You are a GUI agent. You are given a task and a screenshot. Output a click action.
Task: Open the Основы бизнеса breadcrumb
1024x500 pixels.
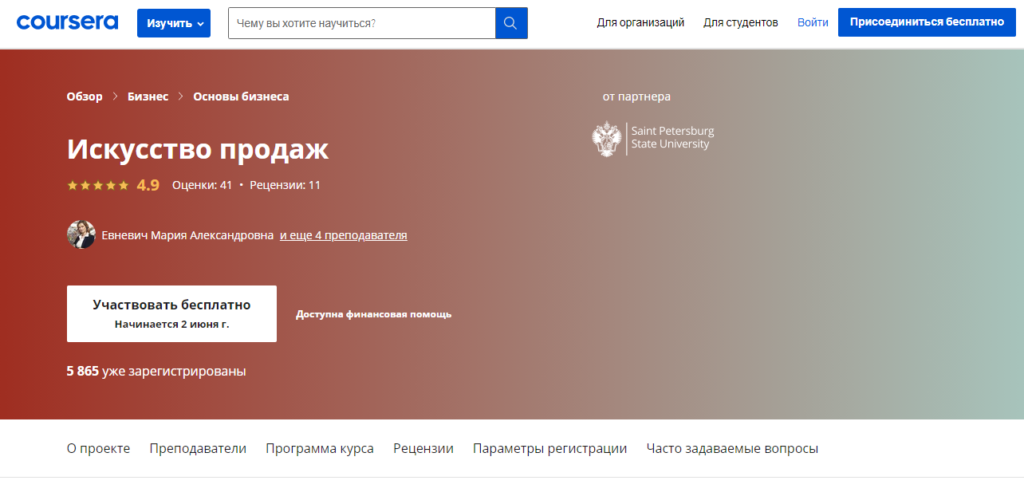[241, 97]
